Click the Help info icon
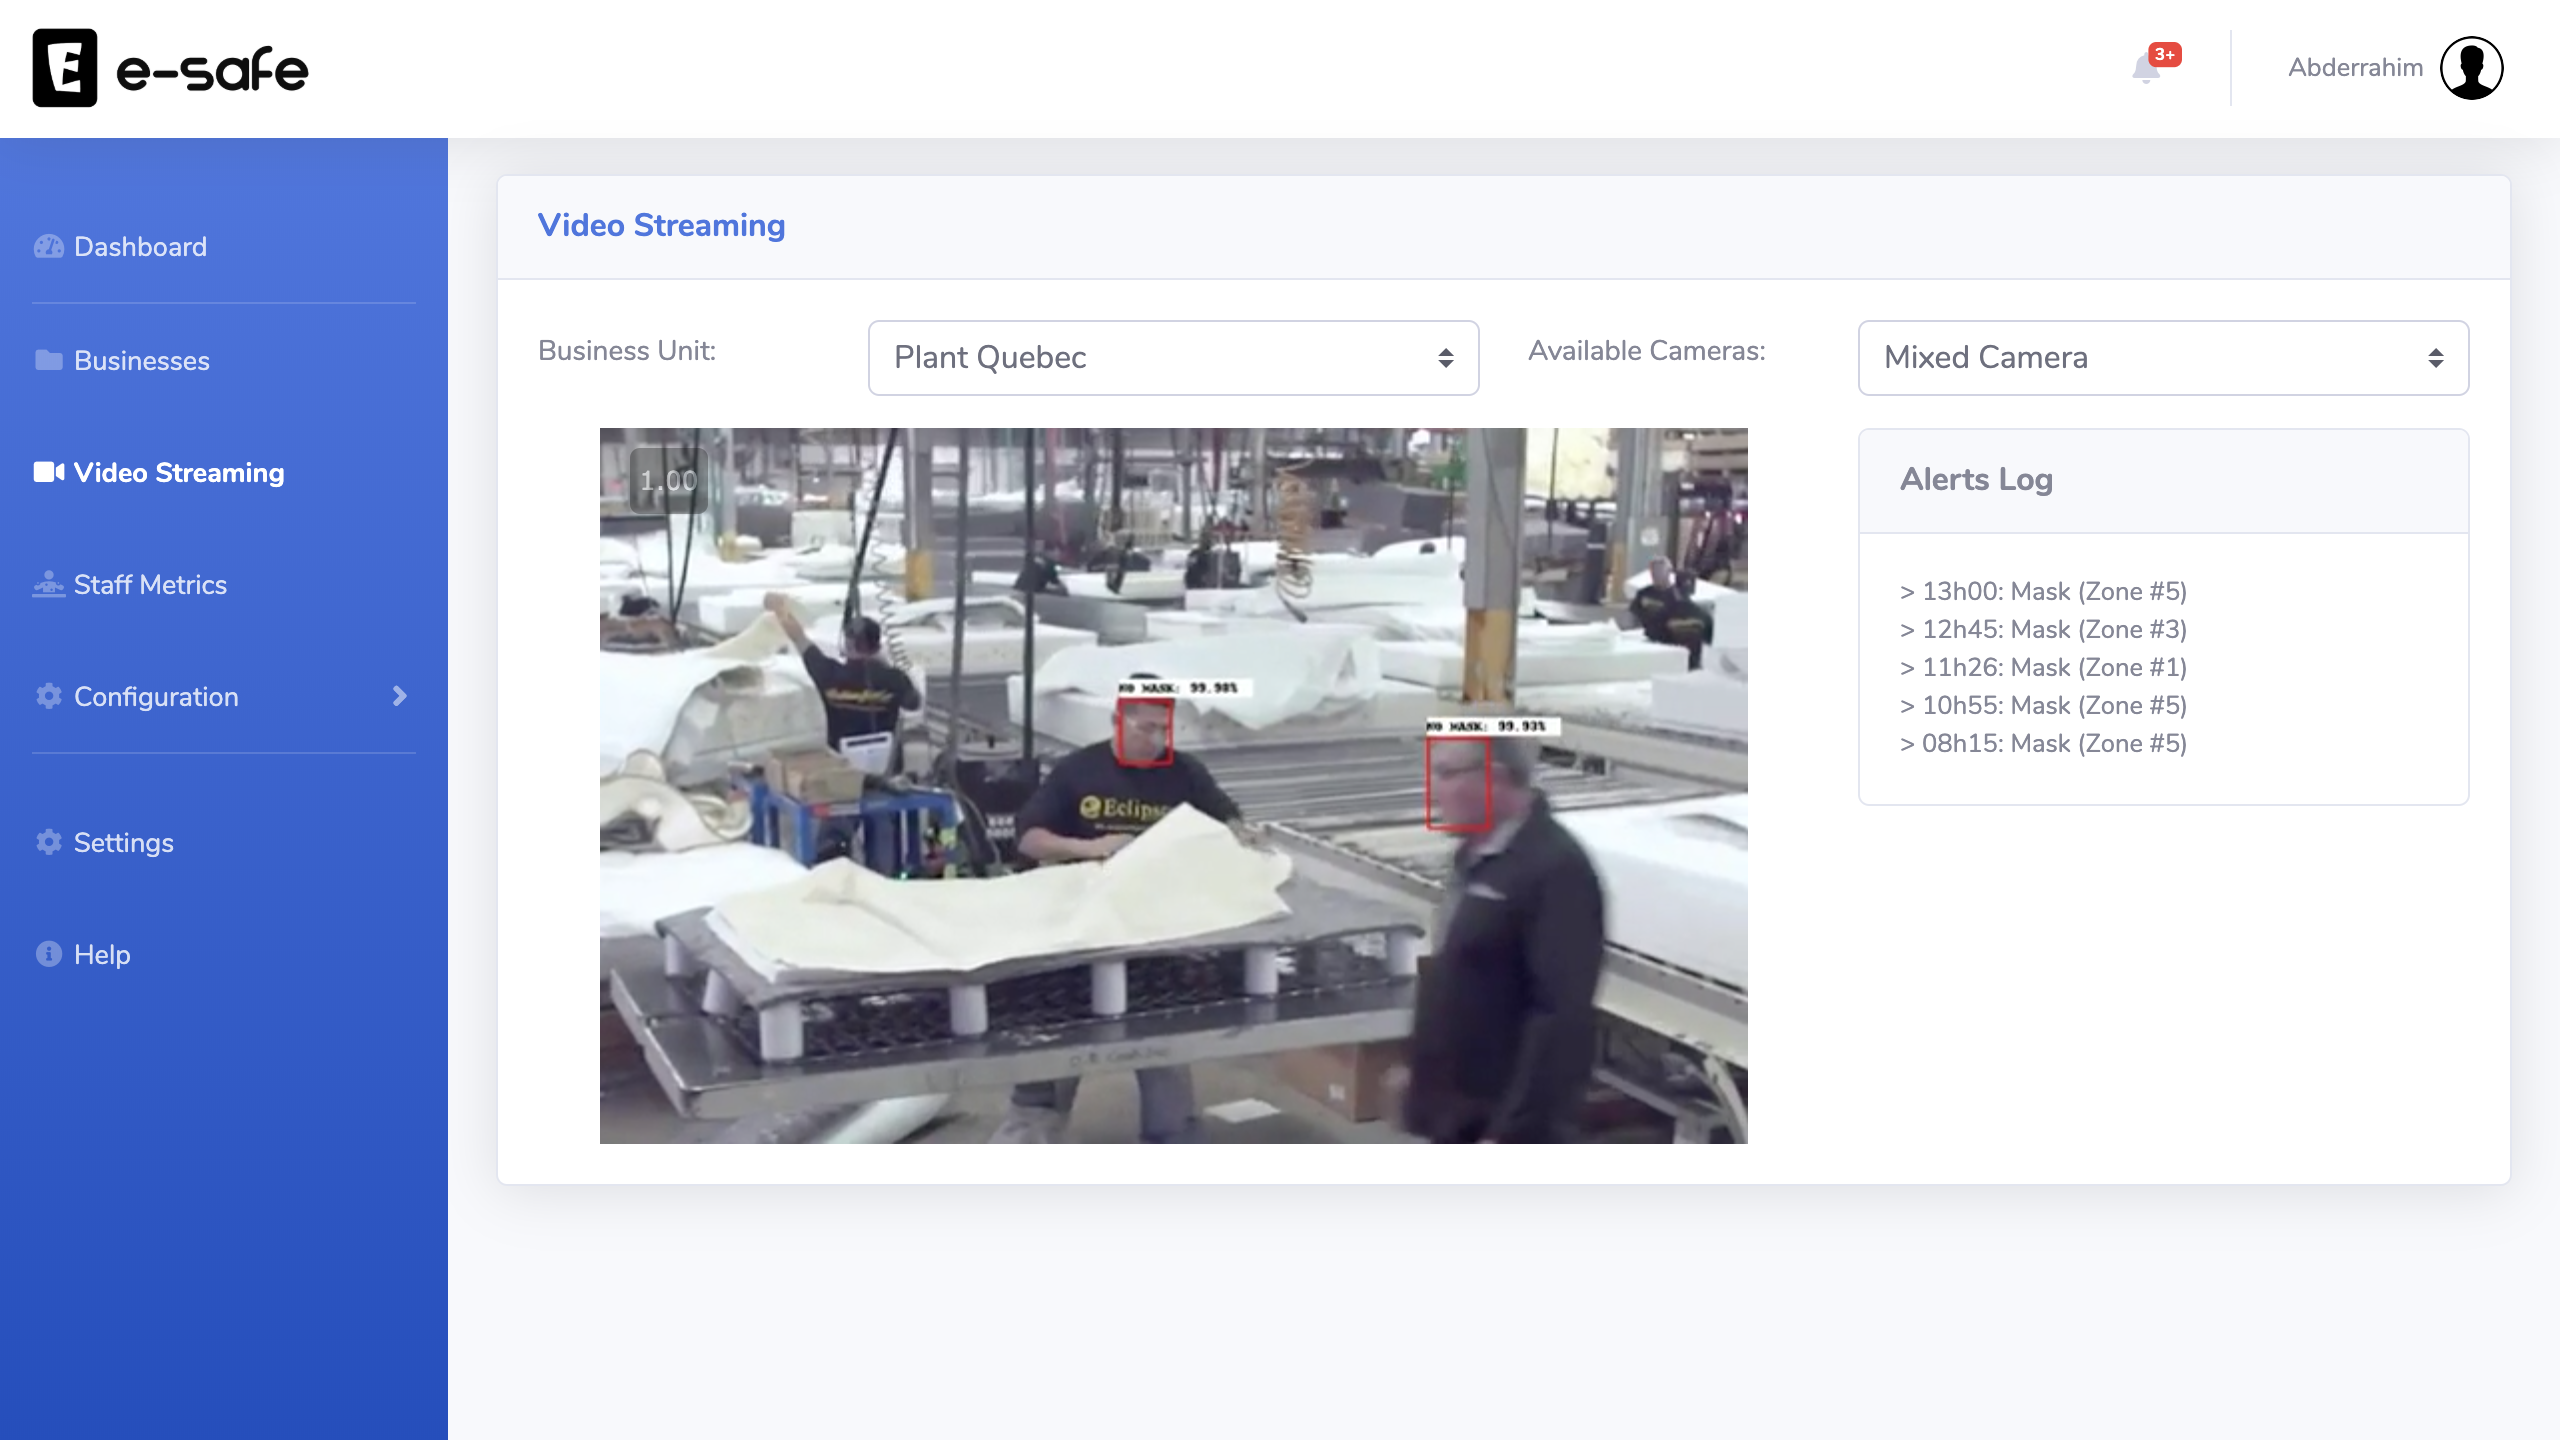Image resolution: width=2560 pixels, height=1440 pixels. (x=48, y=954)
